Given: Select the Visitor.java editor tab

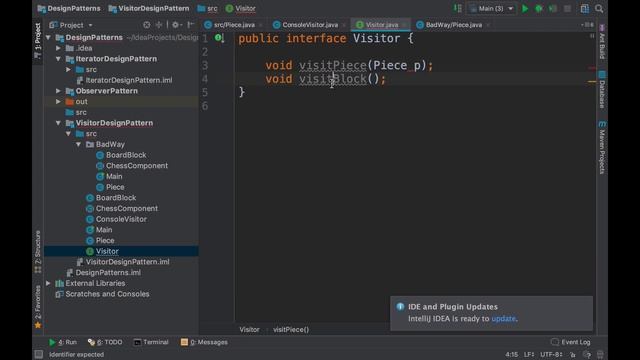Looking at the screenshot, I should 381,25.
